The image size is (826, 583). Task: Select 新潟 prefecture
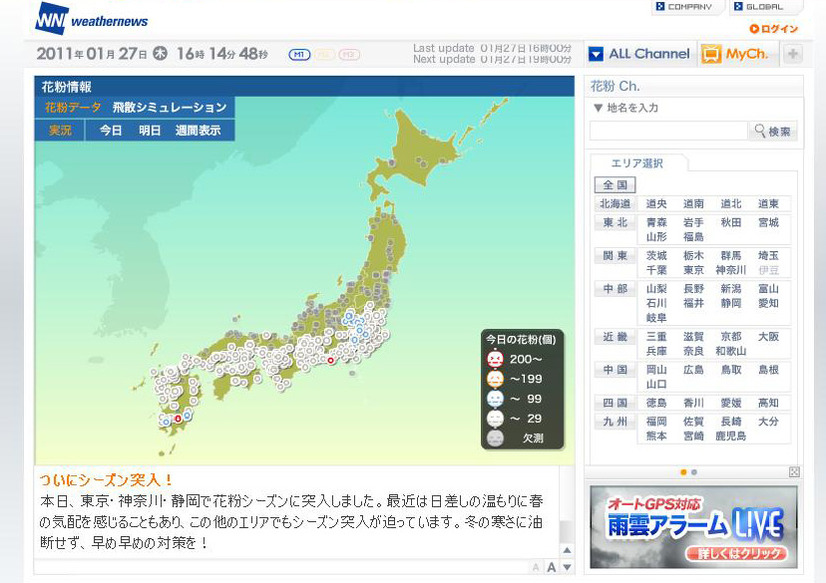pyautogui.click(x=731, y=289)
